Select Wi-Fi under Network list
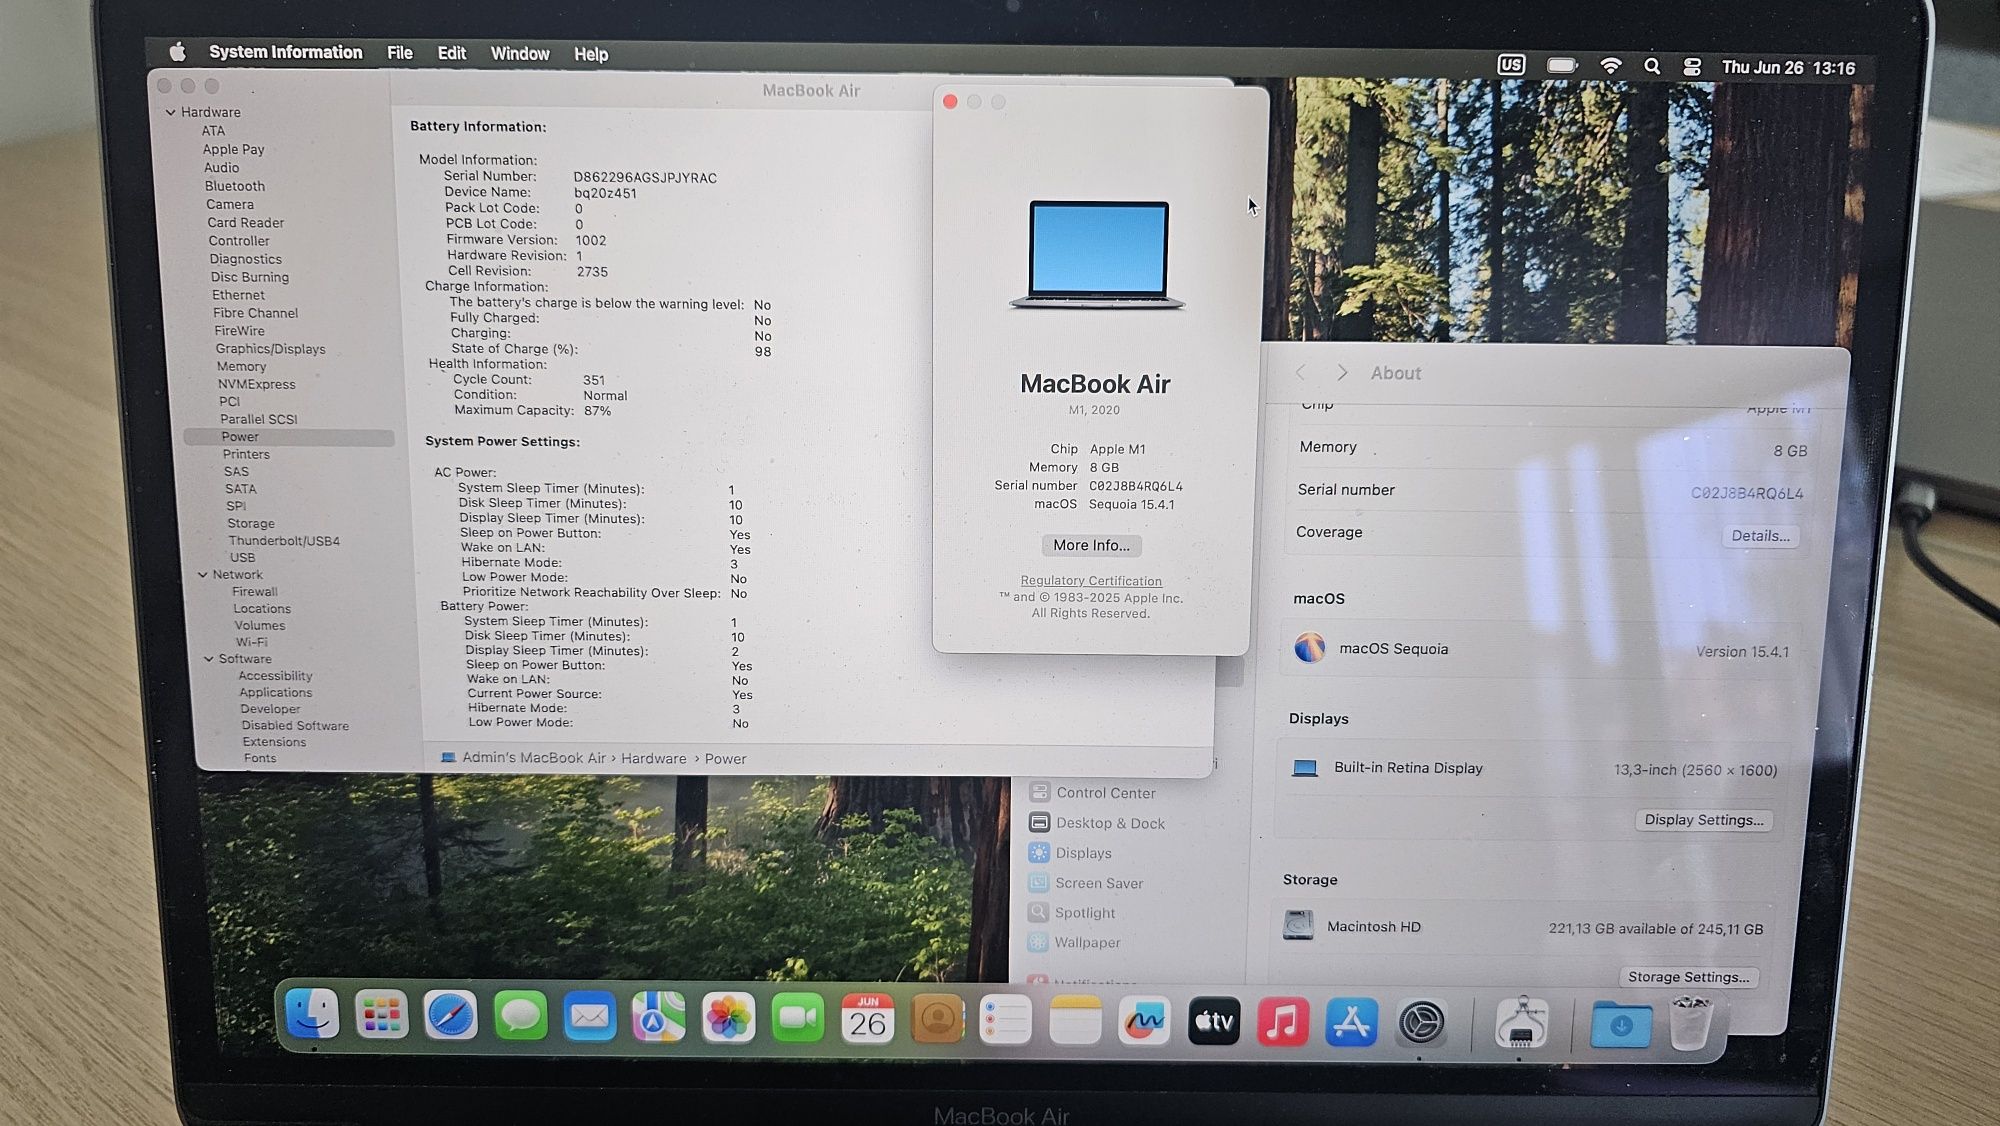 [x=251, y=642]
